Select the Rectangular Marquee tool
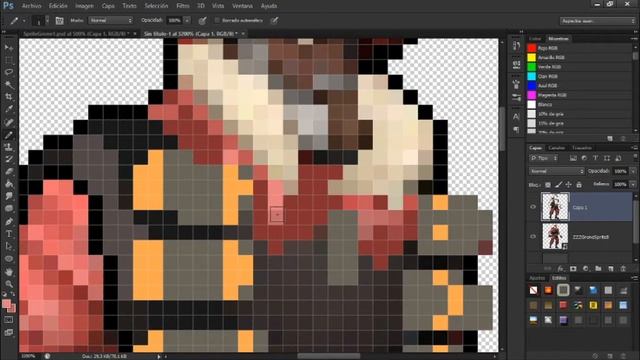The image size is (640, 360). click(9, 60)
